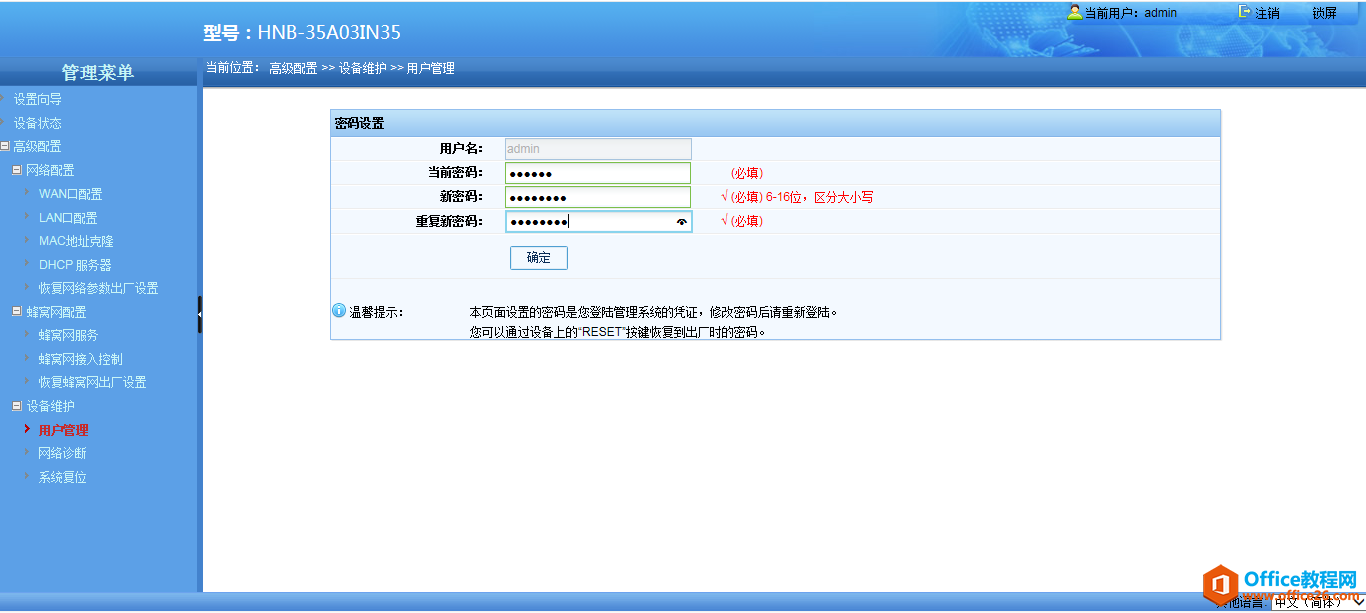Click the 温馨提示 info icon
This screenshot has height=613, width=1366.
(339, 311)
